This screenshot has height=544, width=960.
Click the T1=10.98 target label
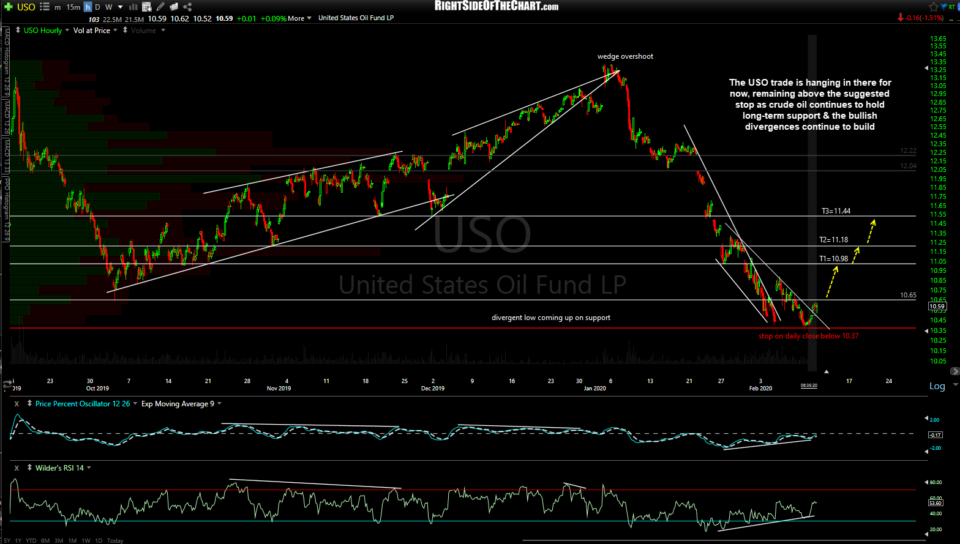click(833, 259)
